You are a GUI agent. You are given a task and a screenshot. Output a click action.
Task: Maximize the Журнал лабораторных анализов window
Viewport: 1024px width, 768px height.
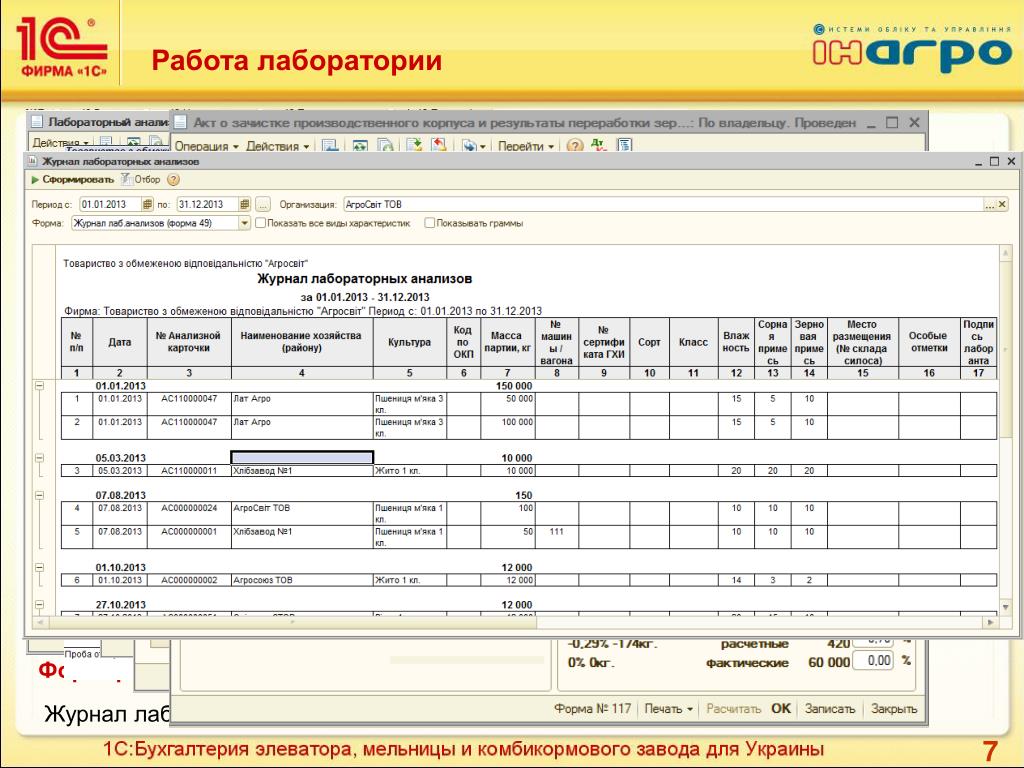[x=994, y=161]
